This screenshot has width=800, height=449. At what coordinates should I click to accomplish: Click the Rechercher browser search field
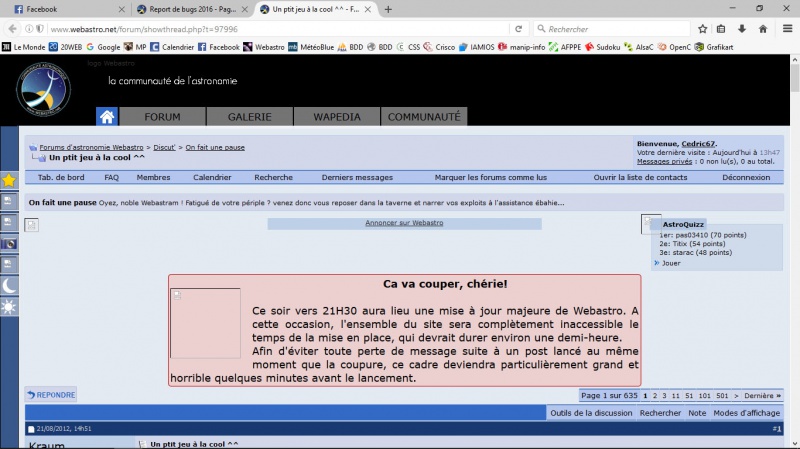click(612, 29)
